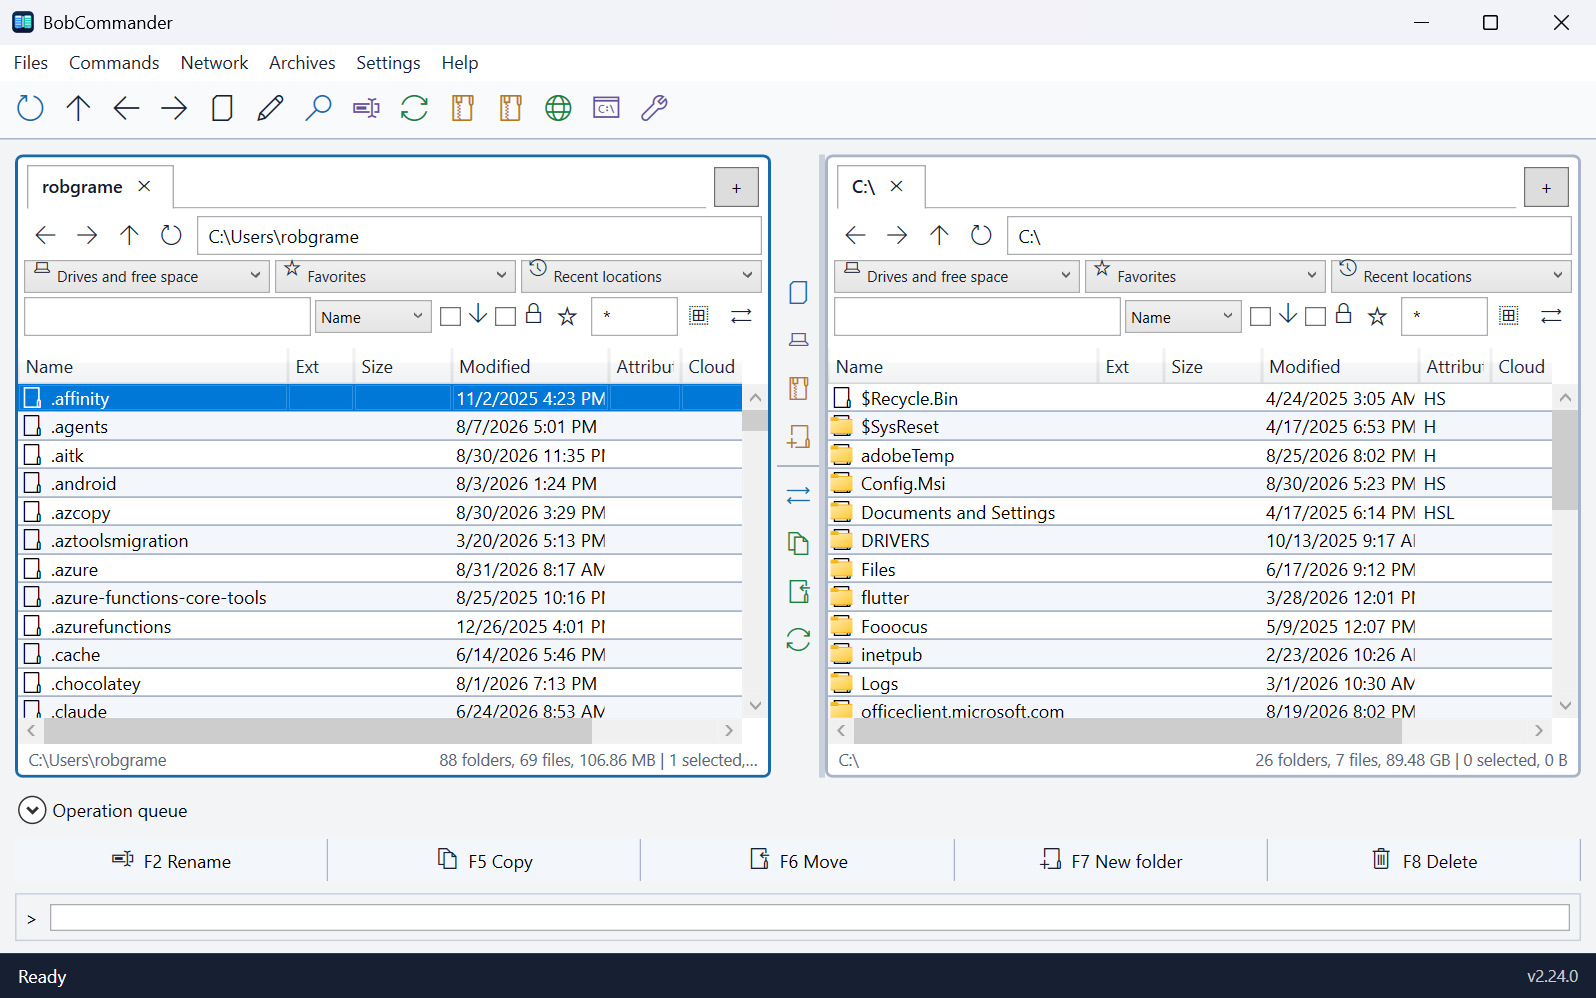The image size is (1596, 998).
Task: Open right panel Drives and free space dropdown
Action: point(957,276)
